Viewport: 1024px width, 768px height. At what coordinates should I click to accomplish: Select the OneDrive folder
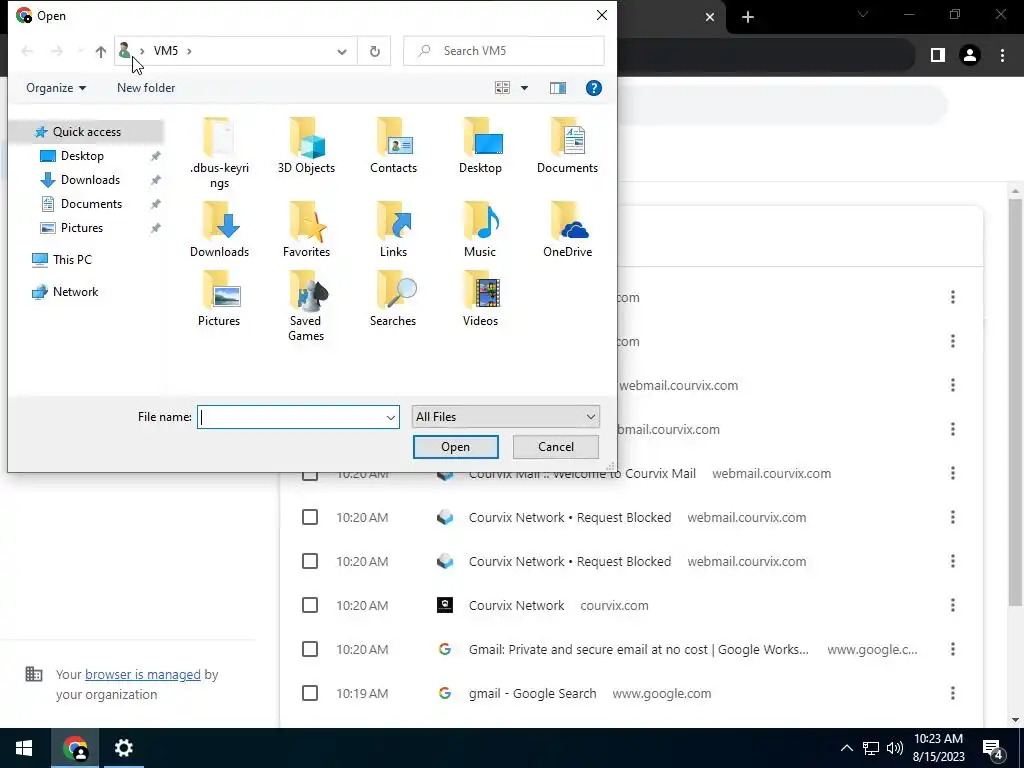(x=568, y=230)
